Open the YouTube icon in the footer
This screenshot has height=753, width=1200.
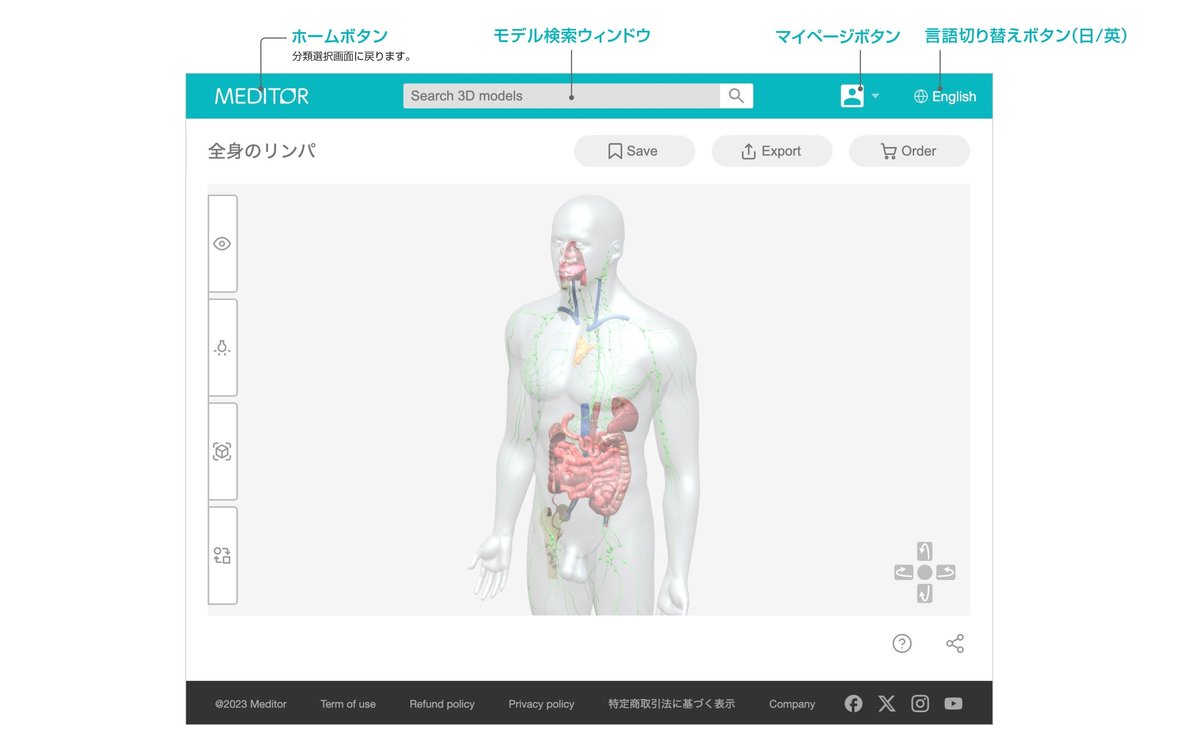tap(953, 703)
